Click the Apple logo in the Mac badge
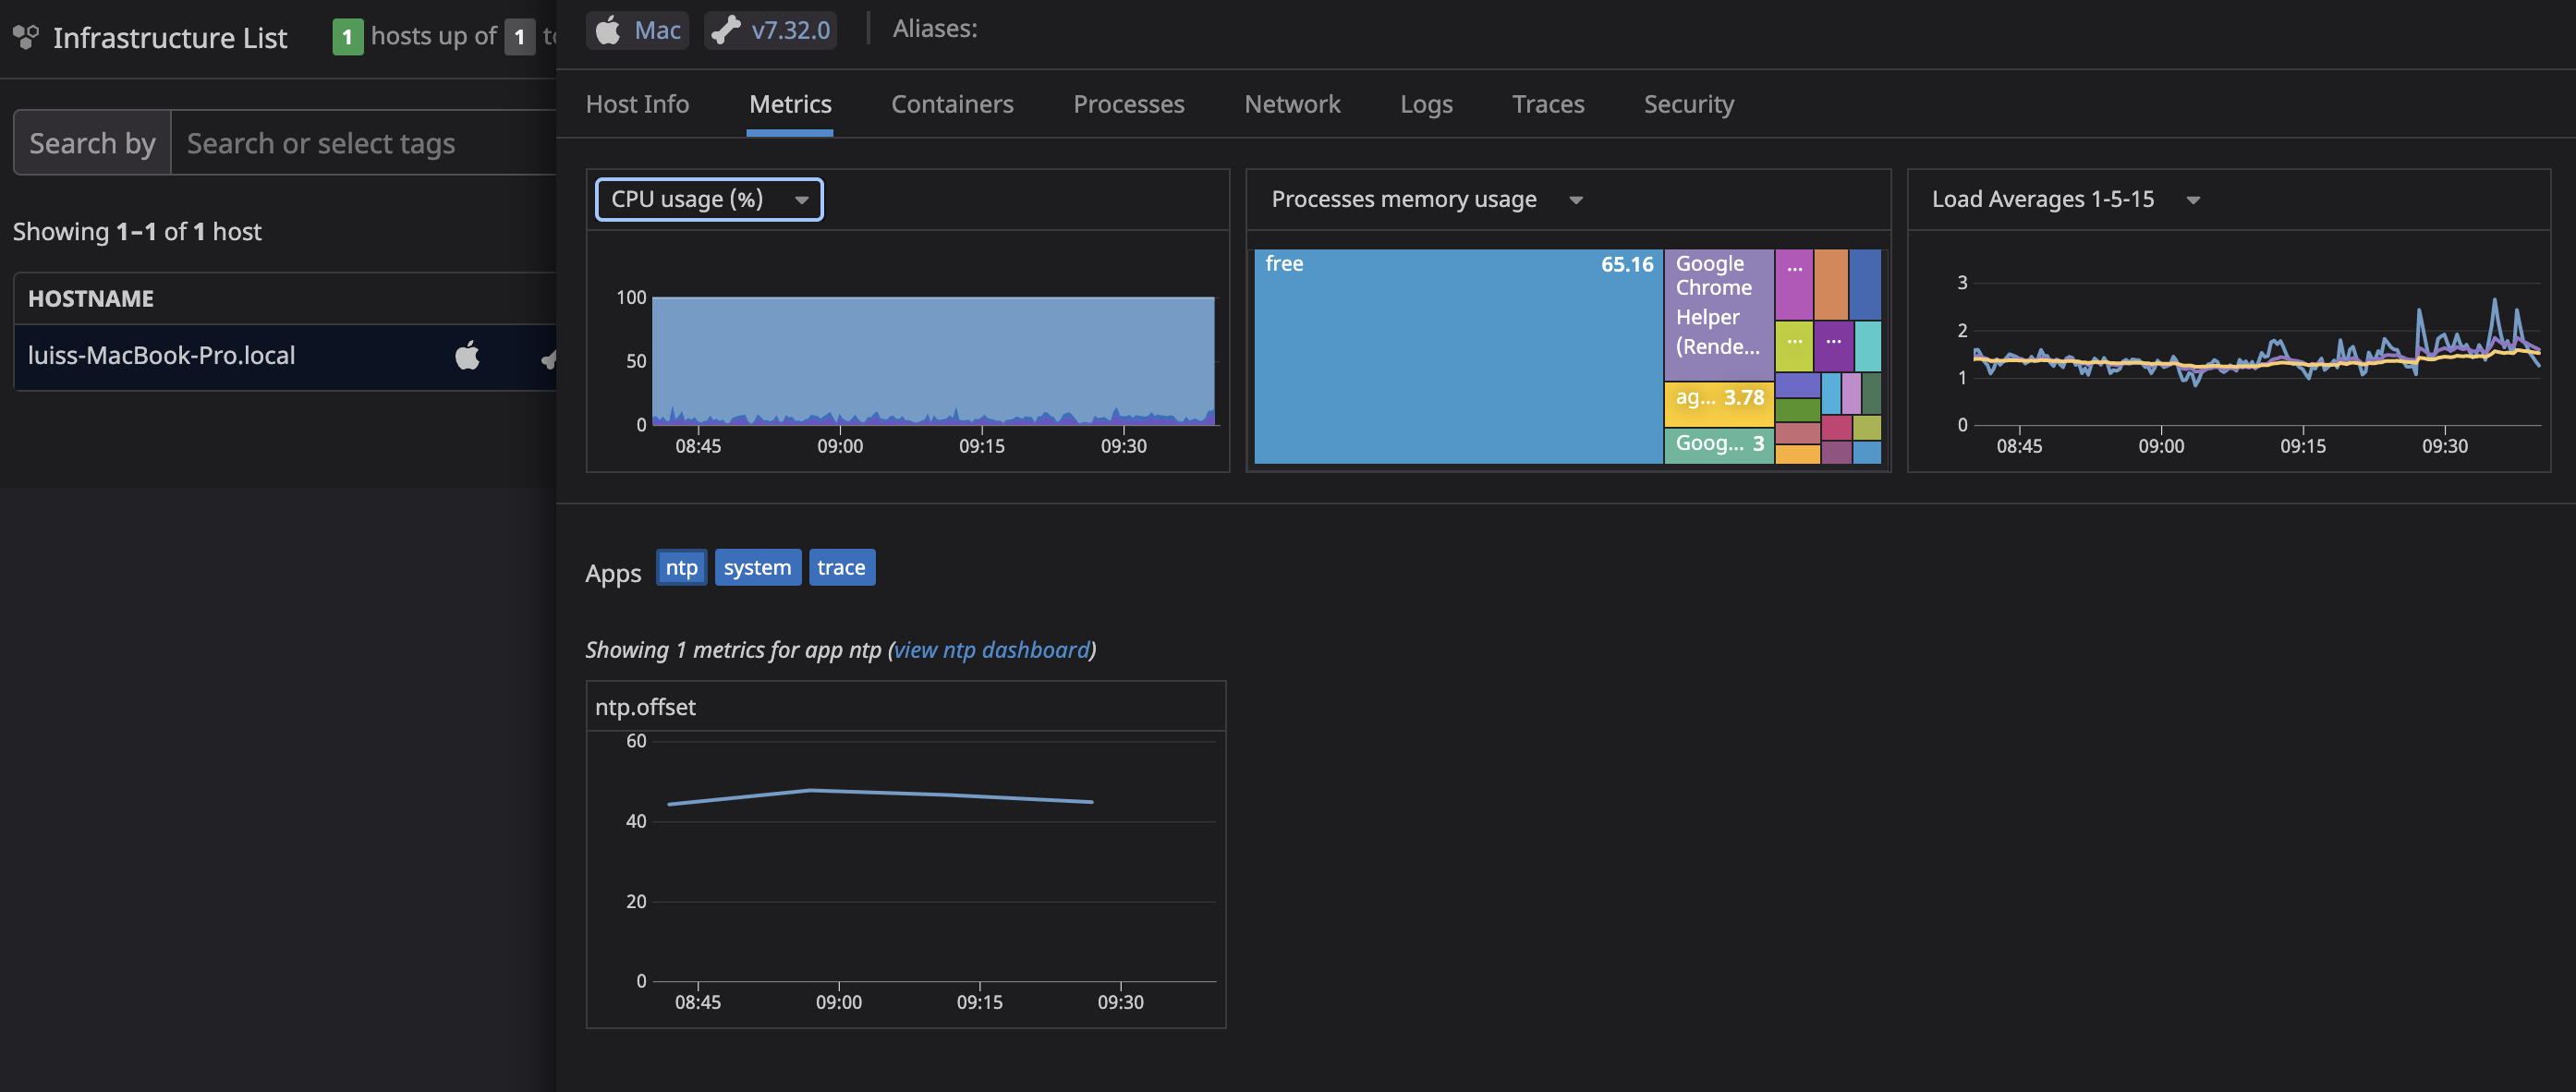Image resolution: width=2576 pixels, height=1092 pixels. (x=608, y=30)
